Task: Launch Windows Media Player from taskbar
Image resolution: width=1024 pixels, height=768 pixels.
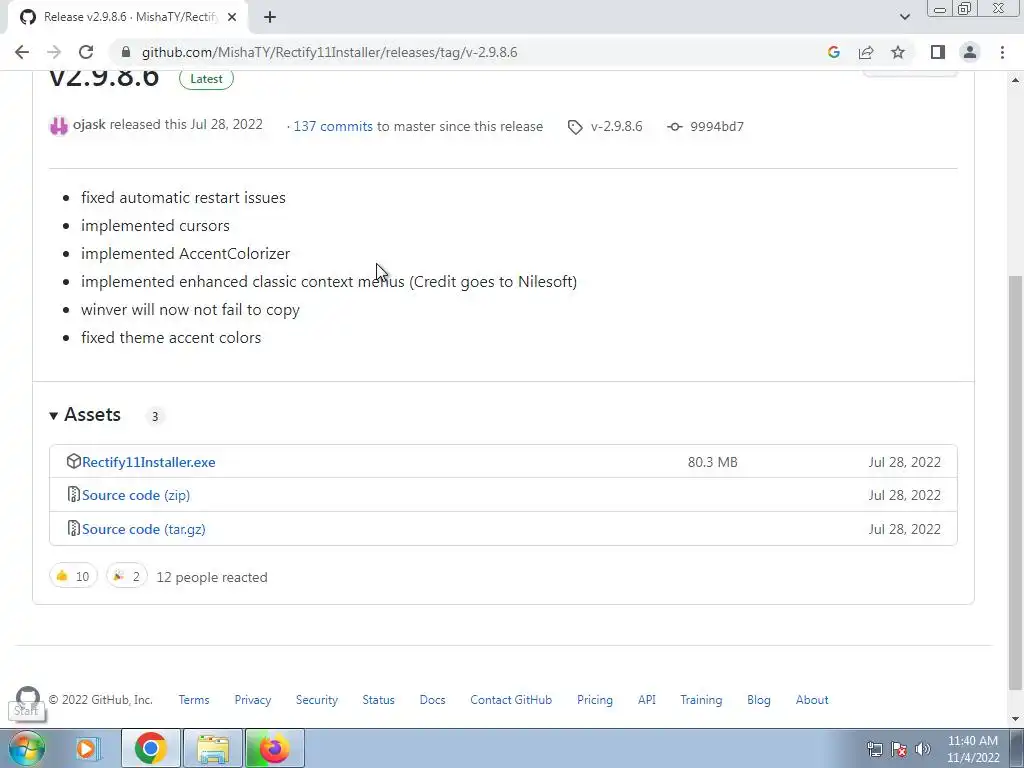Action: pos(86,748)
